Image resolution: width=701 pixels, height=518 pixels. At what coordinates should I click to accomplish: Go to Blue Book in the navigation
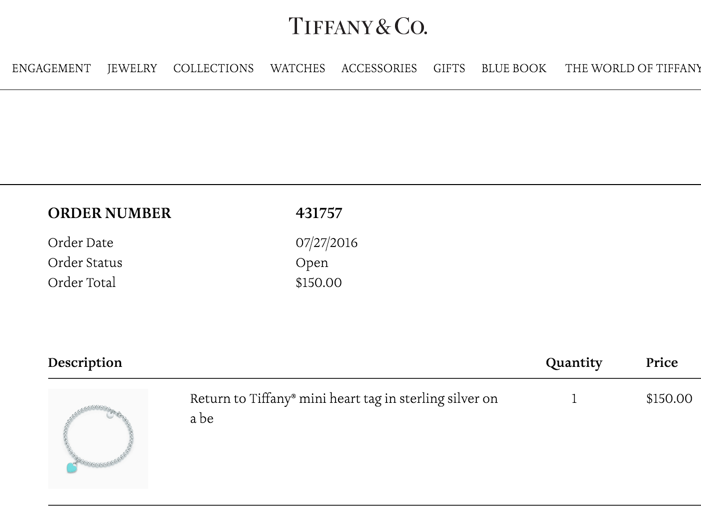pos(514,68)
